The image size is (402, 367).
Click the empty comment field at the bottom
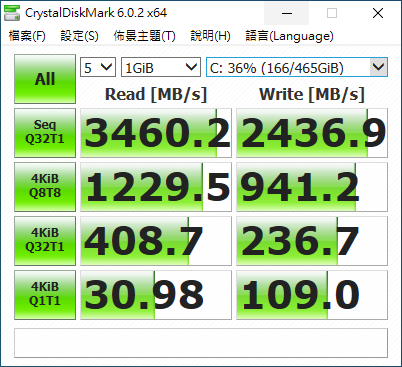(201, 343)
